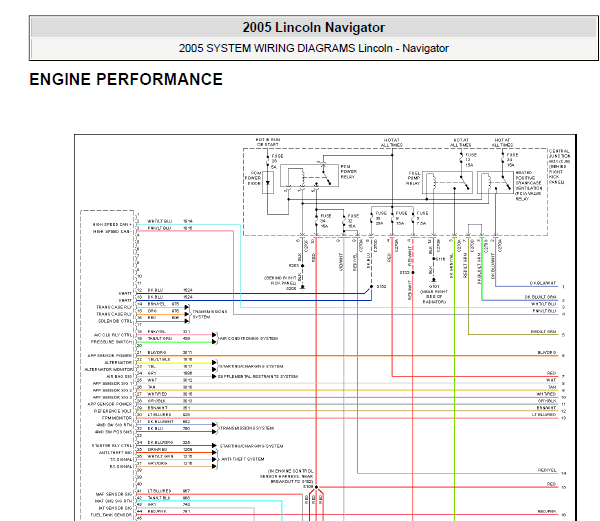Select the '2005 SYSTEM WIRING DIAGRAMS Lincoln - Navigator' subtitle
This screenshot has height=521, width=600.
click(x=313, y=48)
